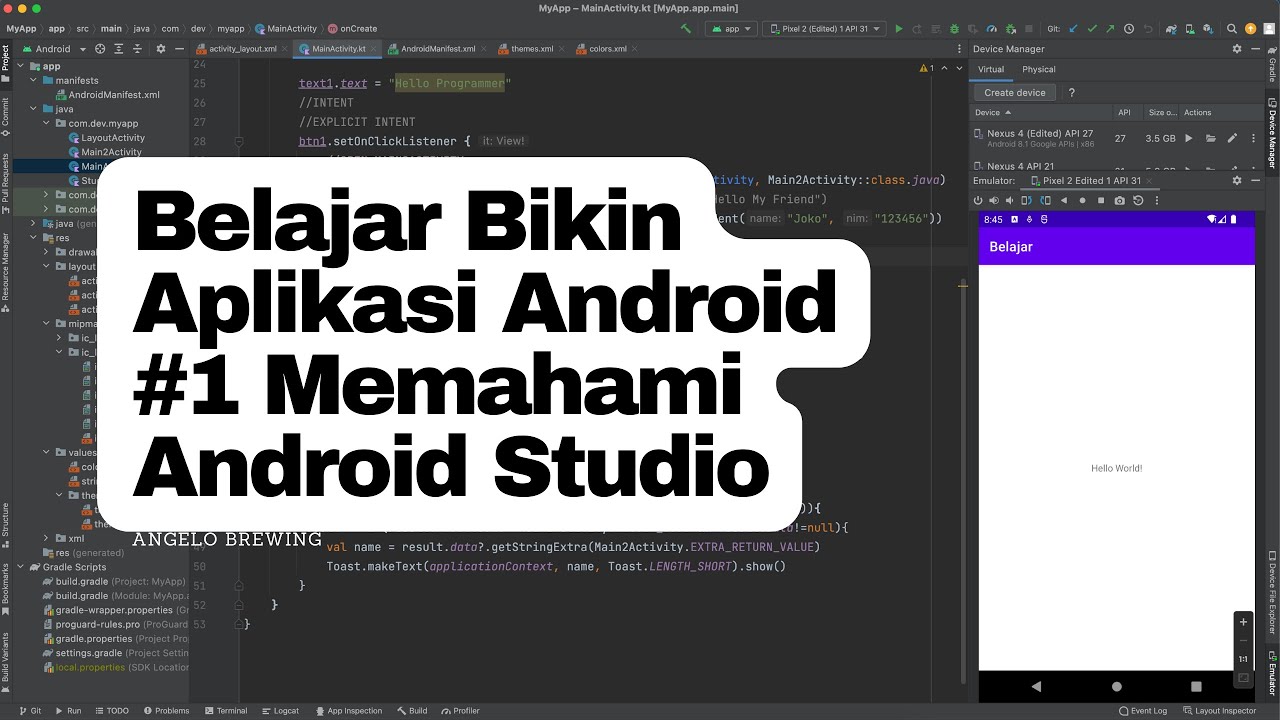Click the Git Commit checkmark icon
1280x720 pixels.
pos(1092,29)
